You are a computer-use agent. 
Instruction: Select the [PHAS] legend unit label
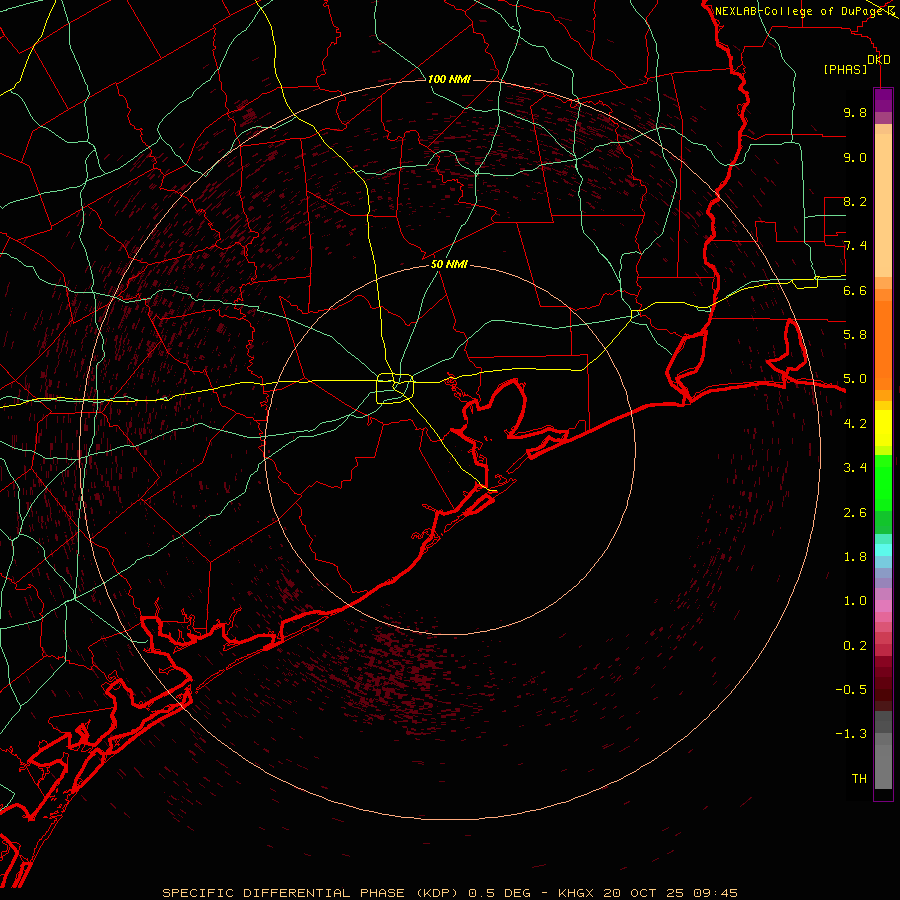coord(845,70)
